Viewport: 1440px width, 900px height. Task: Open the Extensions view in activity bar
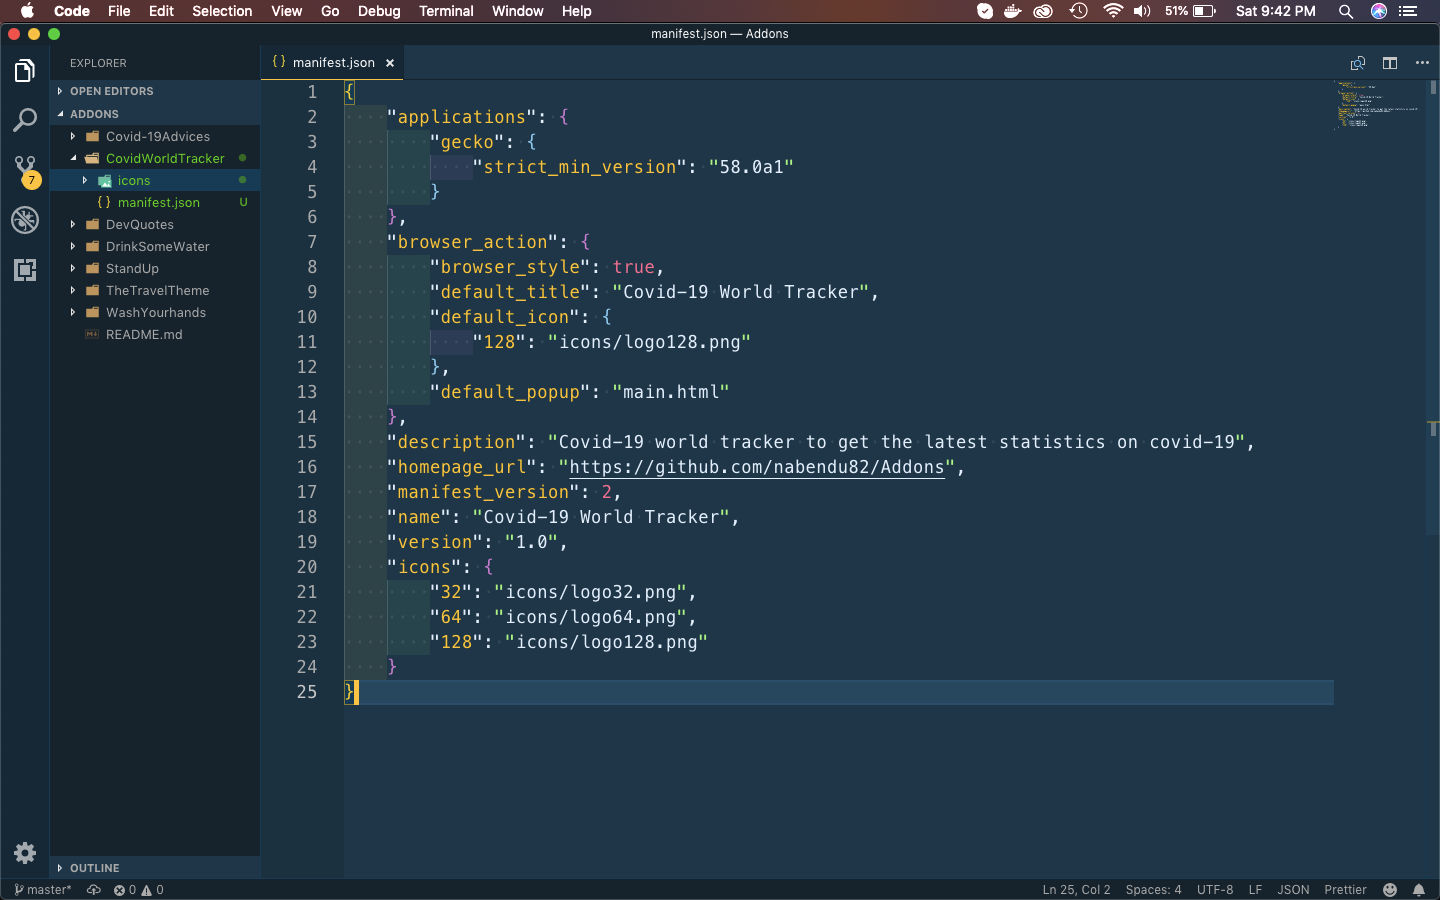(x=25, y=270)
